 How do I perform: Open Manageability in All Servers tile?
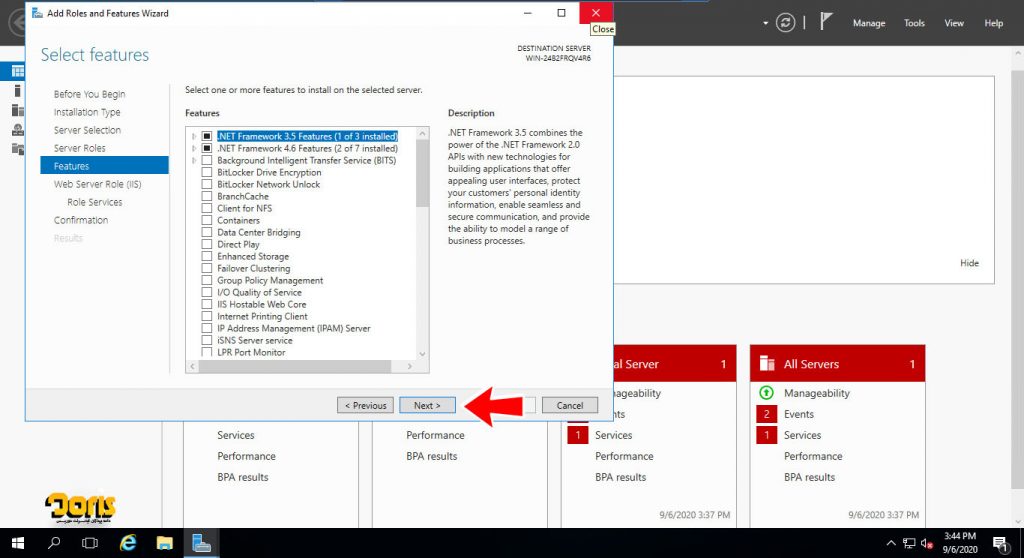tap(816, 393)
